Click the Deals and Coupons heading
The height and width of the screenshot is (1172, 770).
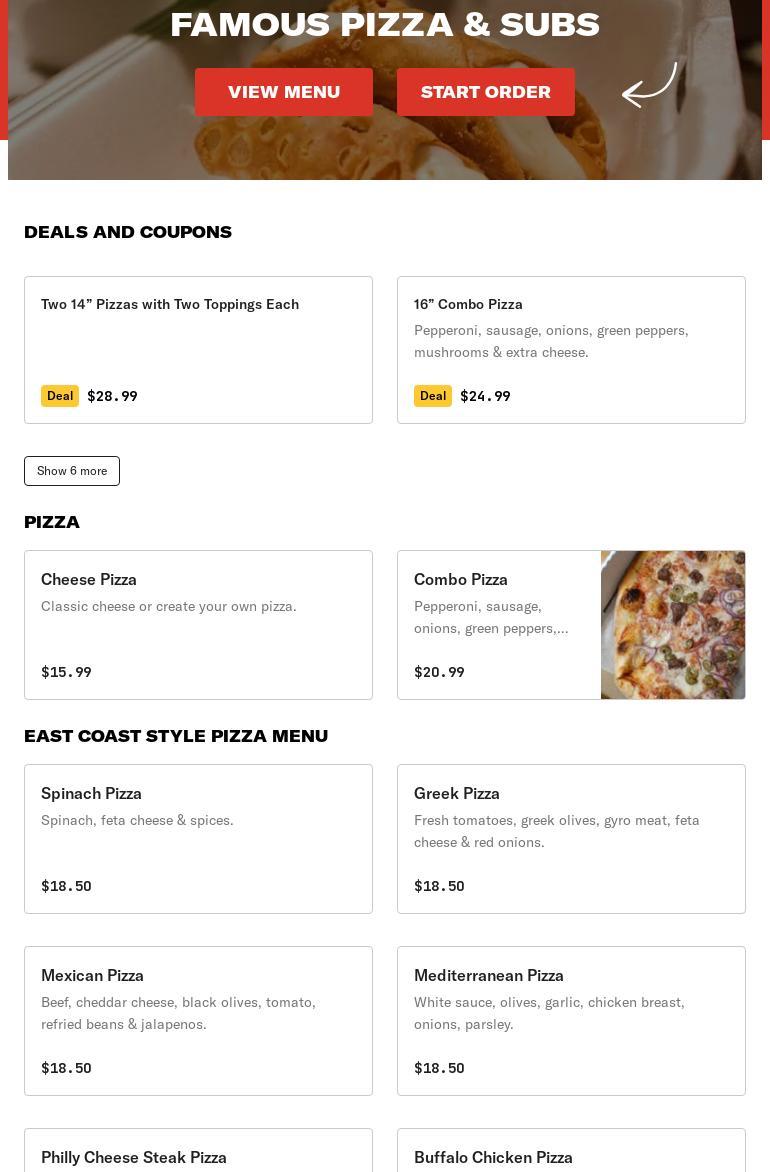tap(128, 232)
